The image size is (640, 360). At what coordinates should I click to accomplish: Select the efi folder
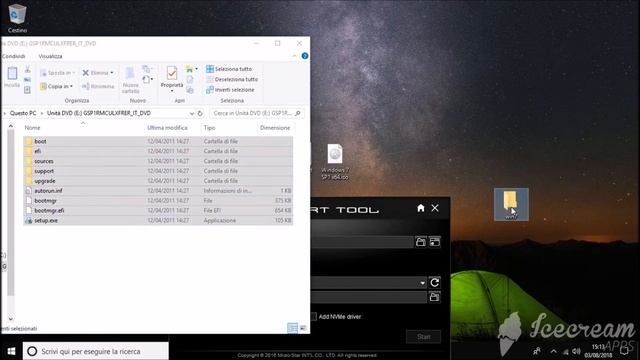click(158, 151)
